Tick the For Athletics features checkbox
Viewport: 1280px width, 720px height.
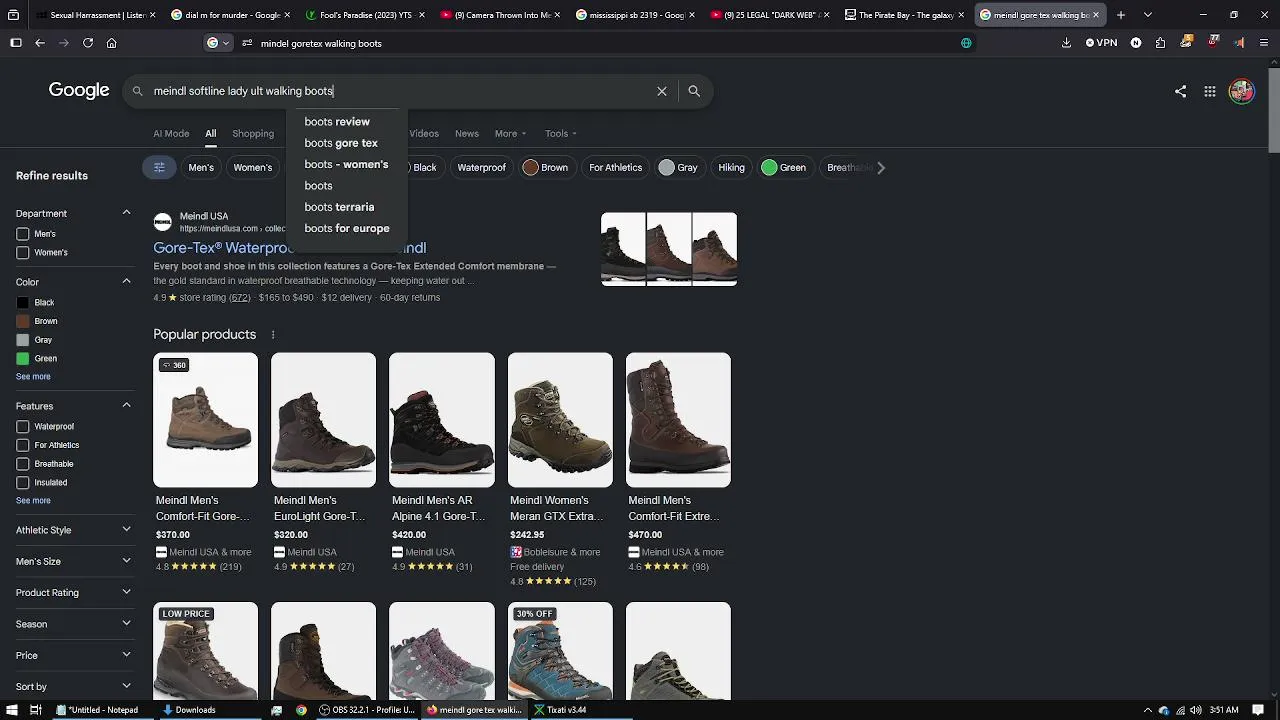tap(23, 446)
